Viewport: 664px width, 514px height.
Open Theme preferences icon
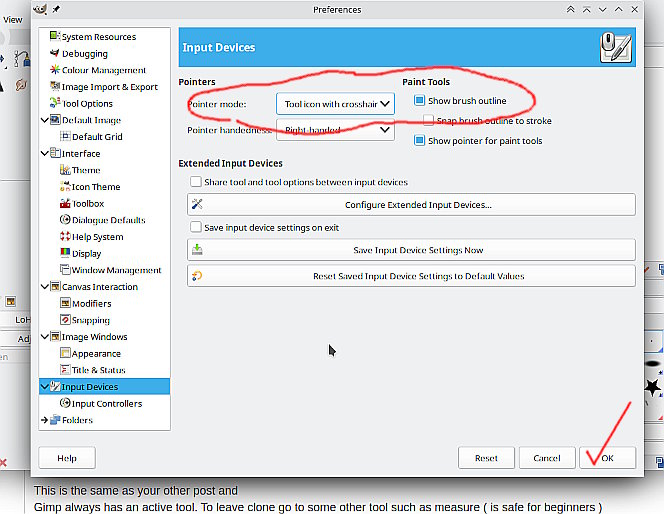[65, 170]
